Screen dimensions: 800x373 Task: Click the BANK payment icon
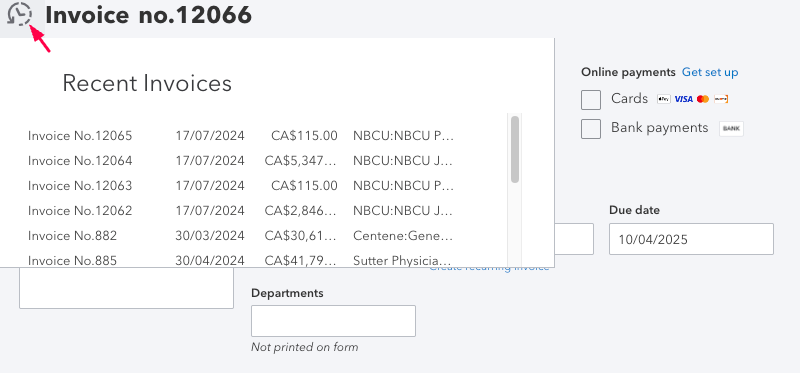click(x=731, y=129)
